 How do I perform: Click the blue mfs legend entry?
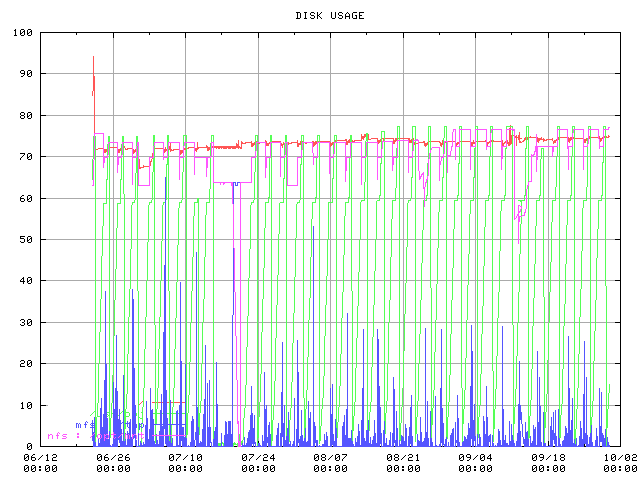[86, 425]
